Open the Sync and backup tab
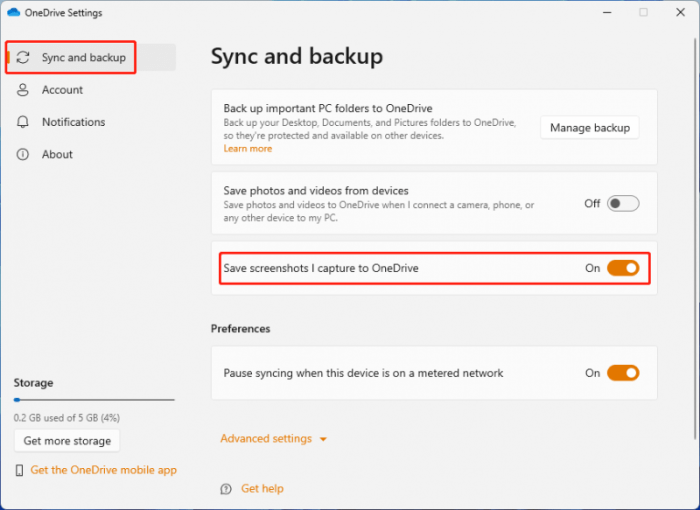 click(91, 57)
